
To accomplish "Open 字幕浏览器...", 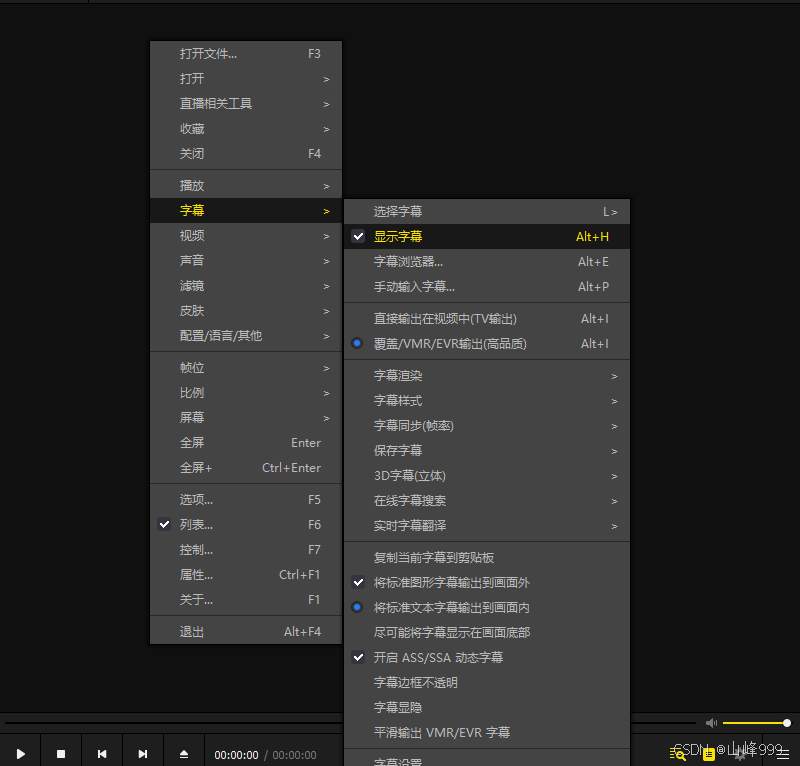I will pos(487,261).
